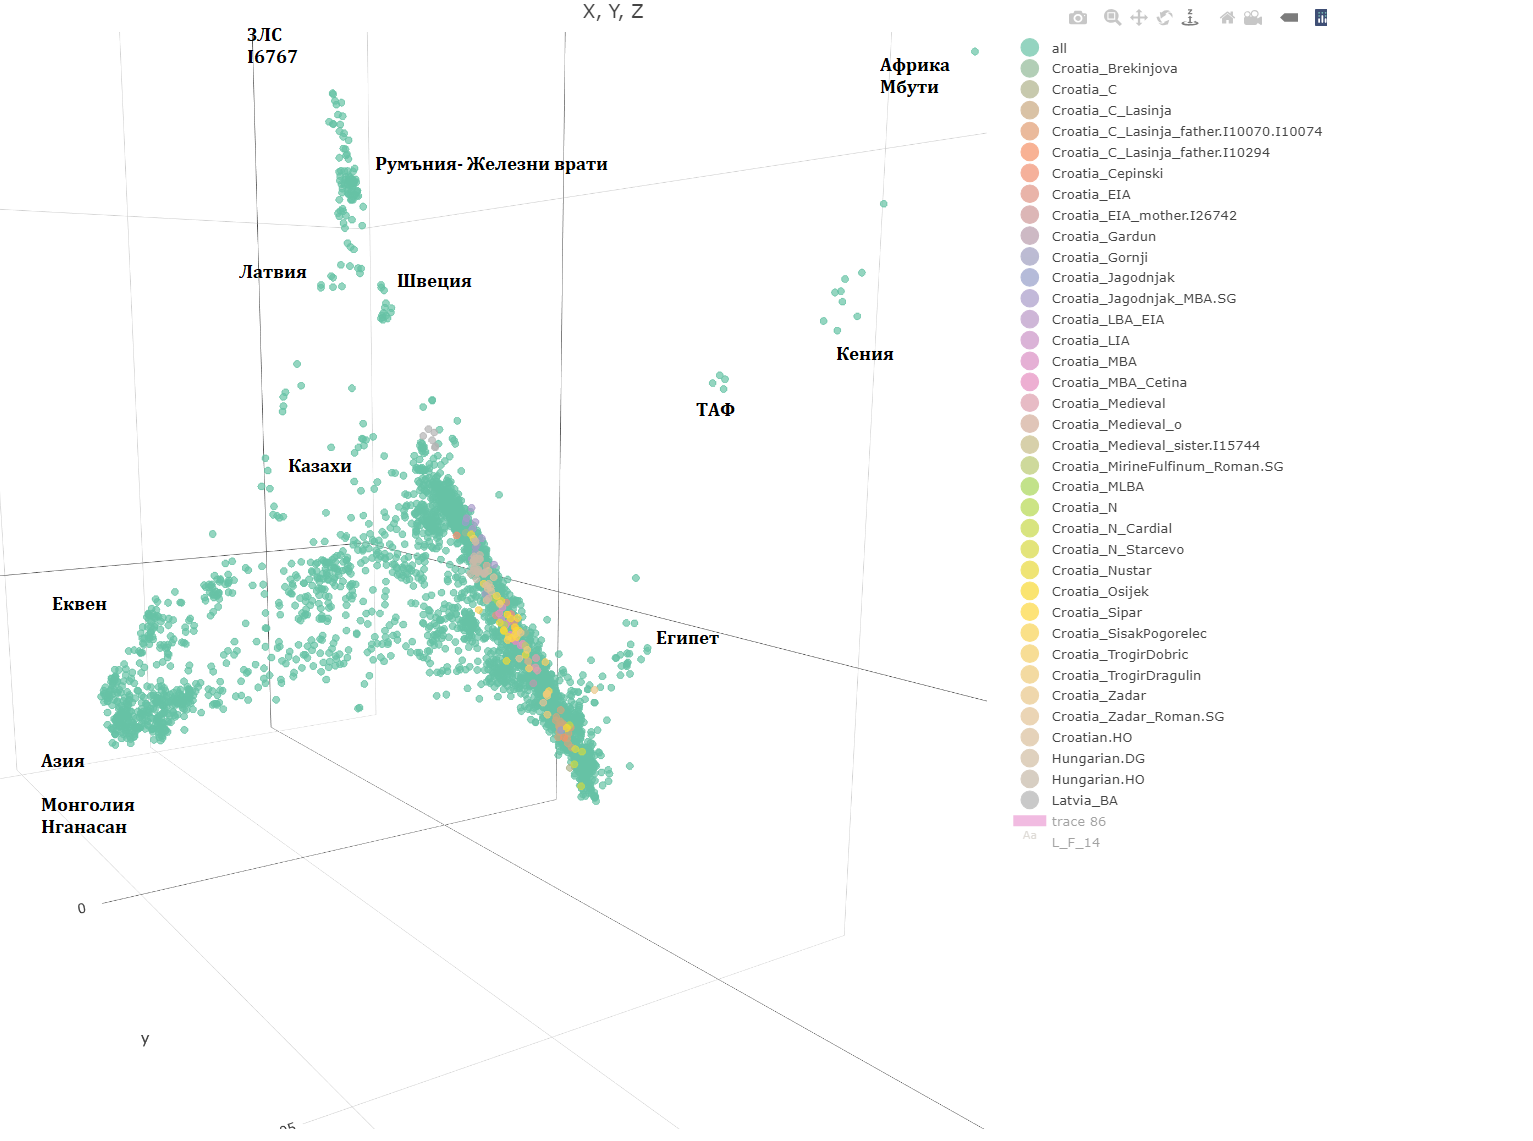Toggle hover closest data tag icon
The image size is (1533, 1141).
[1289, 18]
